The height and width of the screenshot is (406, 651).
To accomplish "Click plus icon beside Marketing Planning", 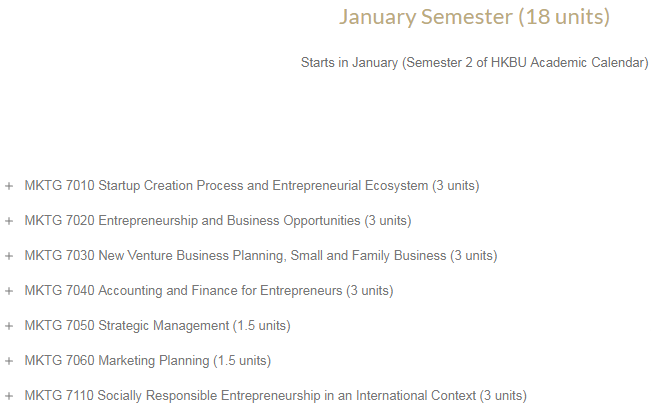I will [9, 361].
